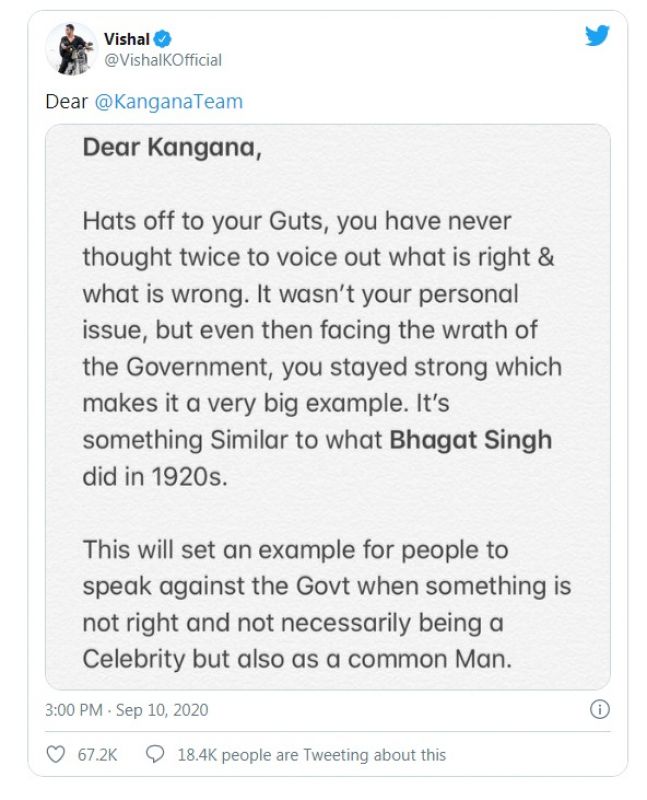Click the 3:00 PM Sep 10, 2020 timestamp

coord(127,710)
